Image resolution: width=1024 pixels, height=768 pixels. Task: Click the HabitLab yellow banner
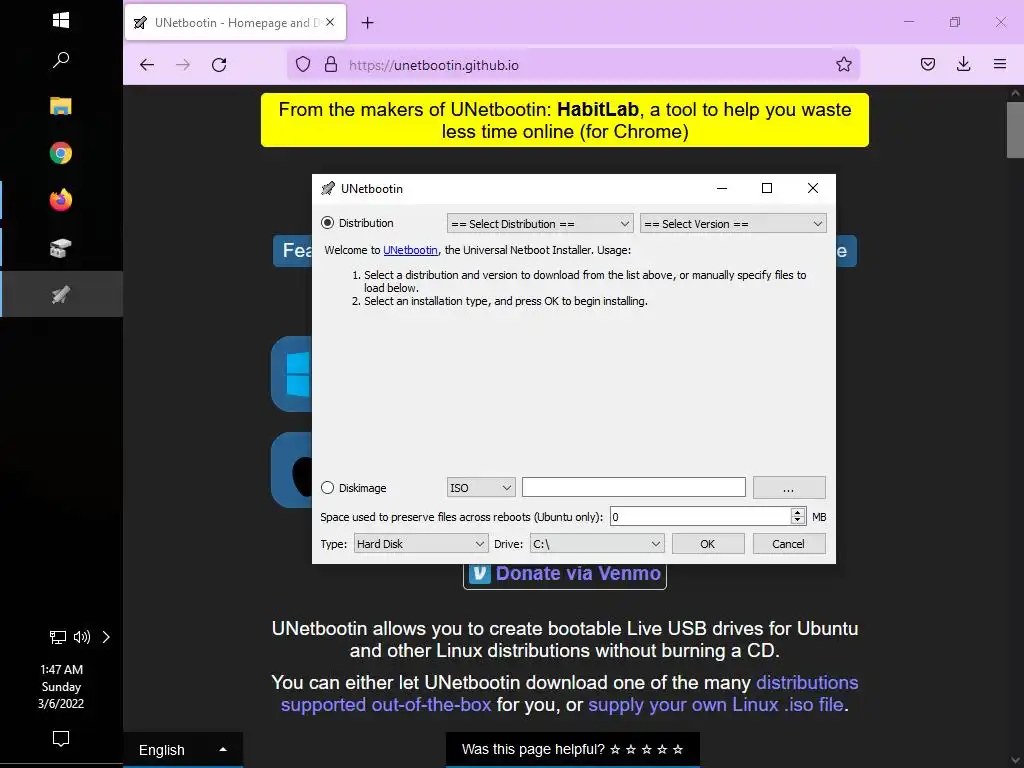(x=565, y=120)
